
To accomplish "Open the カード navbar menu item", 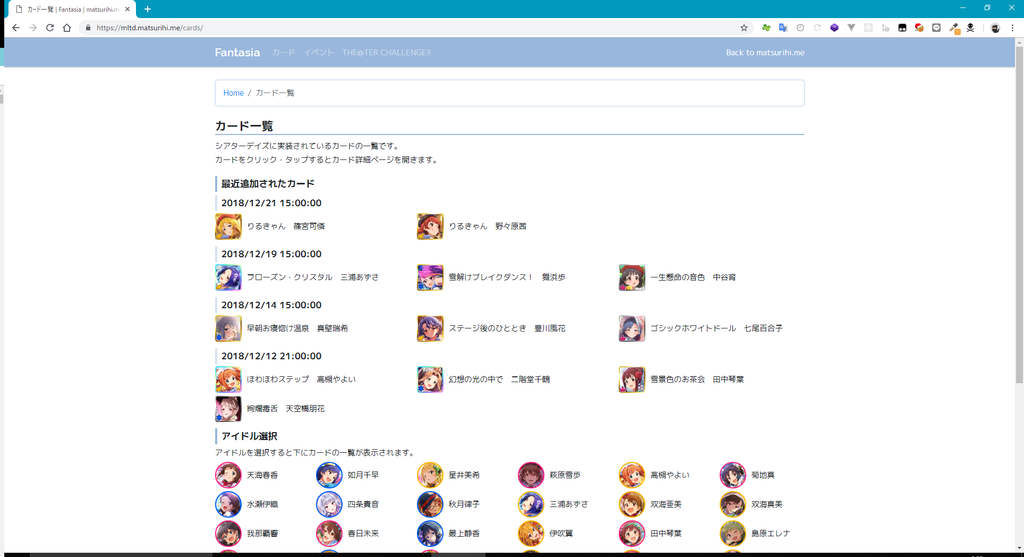I will (283, 53).
